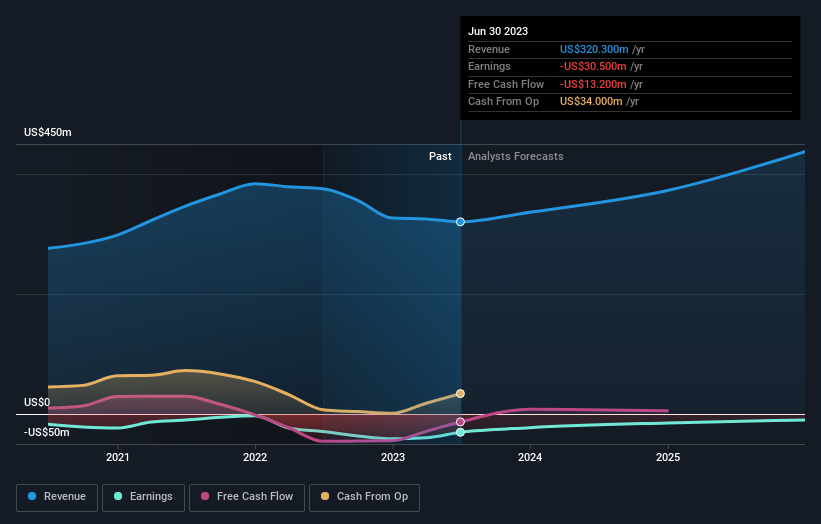Viewport: 821px width, 524px height.
Task: Click the Earnings row label in the tooltip
Action: click(489, 66)
